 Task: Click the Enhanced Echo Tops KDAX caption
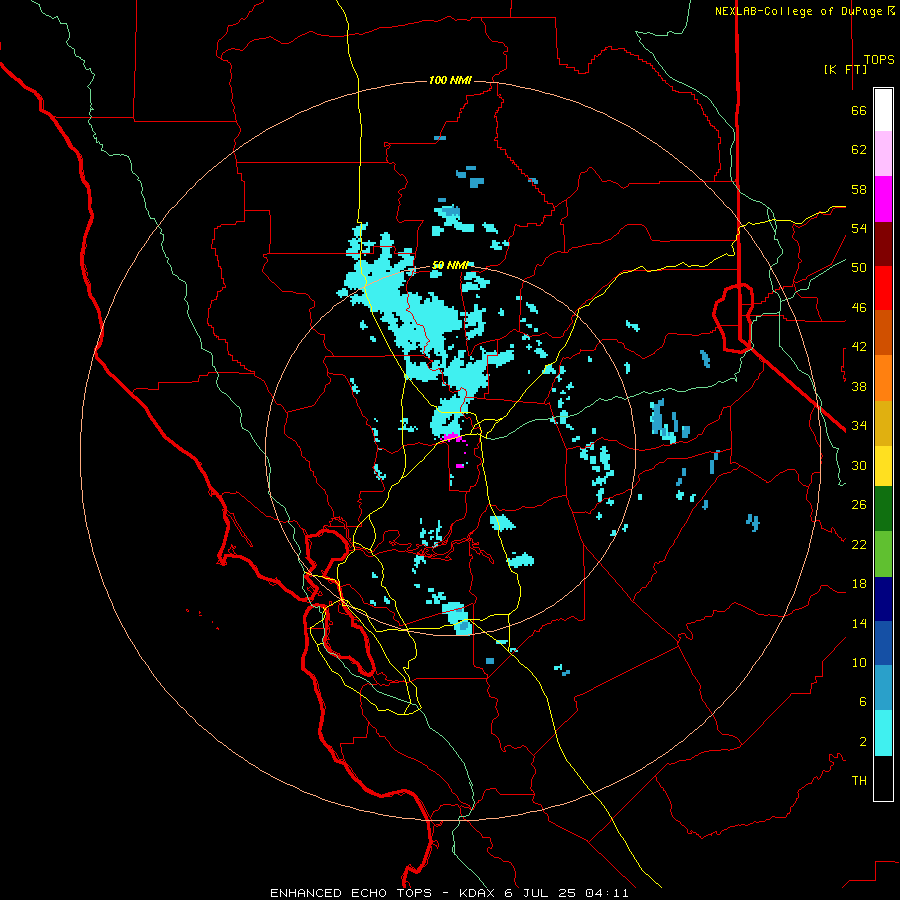(x=449, y=893)
